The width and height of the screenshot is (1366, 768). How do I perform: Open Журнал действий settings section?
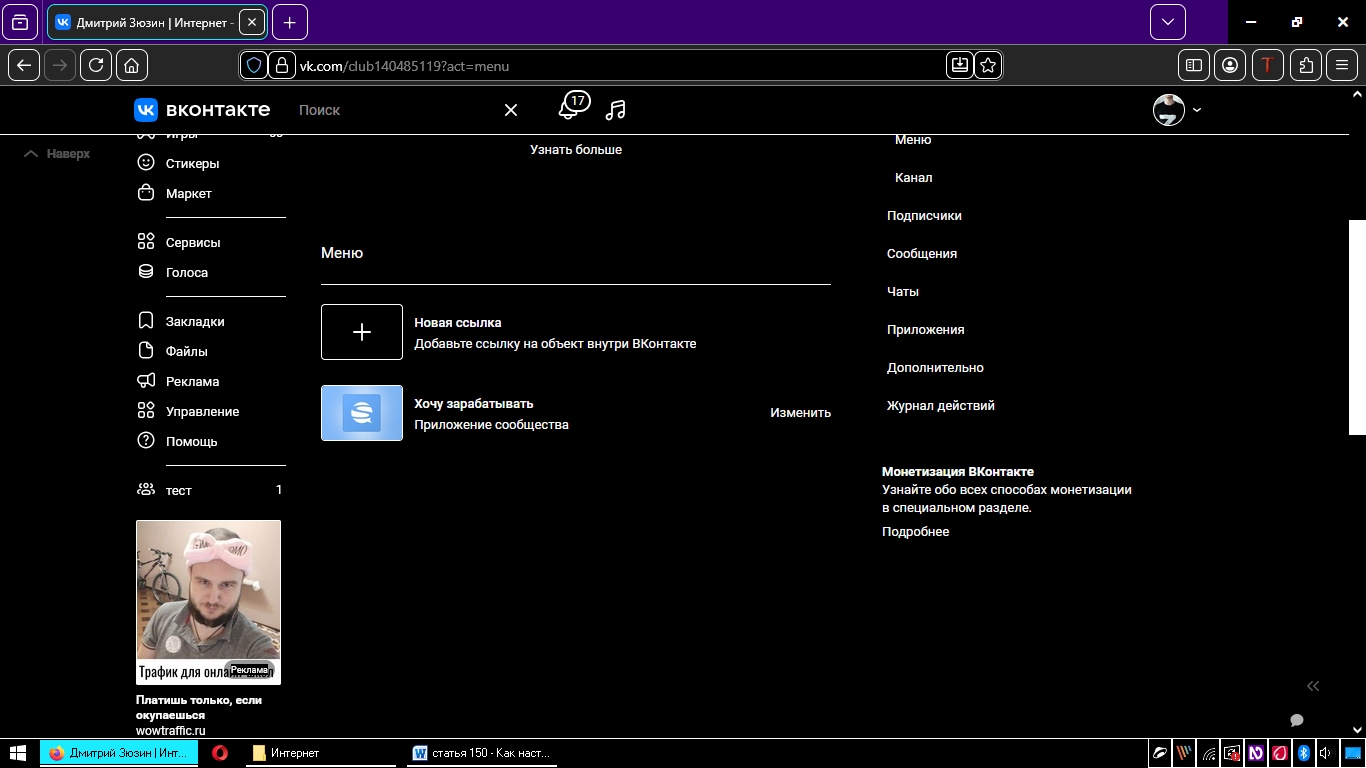[x=940, y=405]
